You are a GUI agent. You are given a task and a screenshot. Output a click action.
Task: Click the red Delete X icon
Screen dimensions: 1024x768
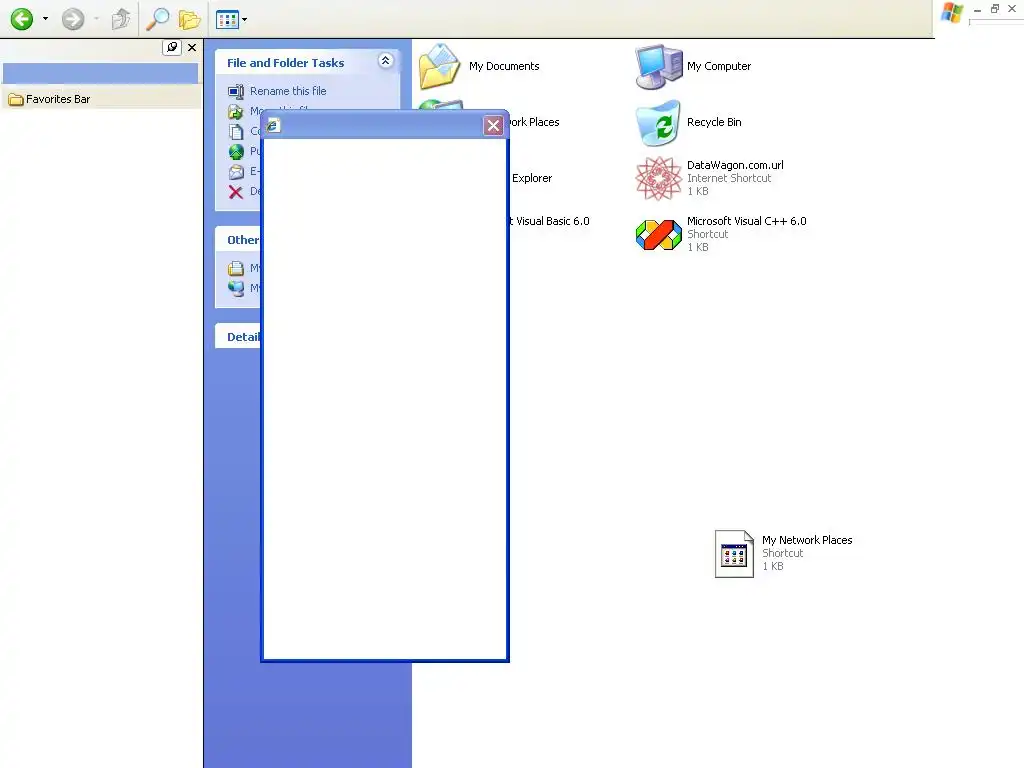[x=236, y=192]
